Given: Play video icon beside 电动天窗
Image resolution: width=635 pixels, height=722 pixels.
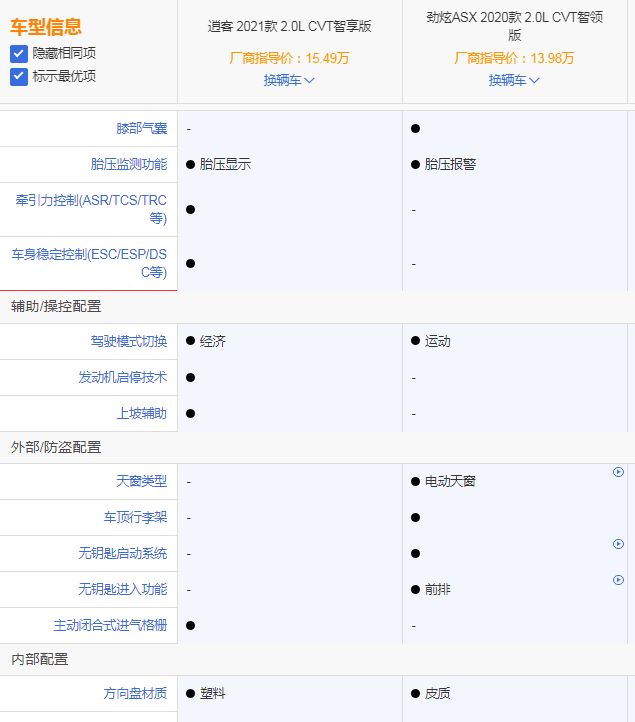Looking at the screenshot, I should [618, 472].
